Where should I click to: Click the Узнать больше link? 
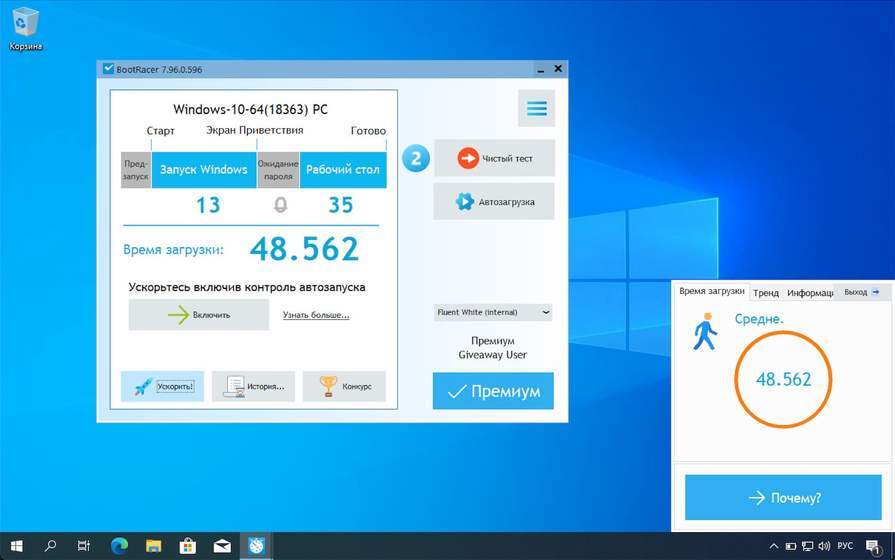pos(316,315)
